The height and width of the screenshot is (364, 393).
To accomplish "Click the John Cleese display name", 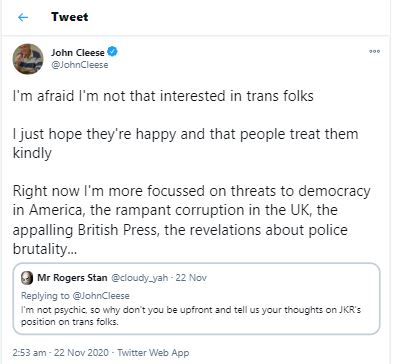I will [78, 52].
